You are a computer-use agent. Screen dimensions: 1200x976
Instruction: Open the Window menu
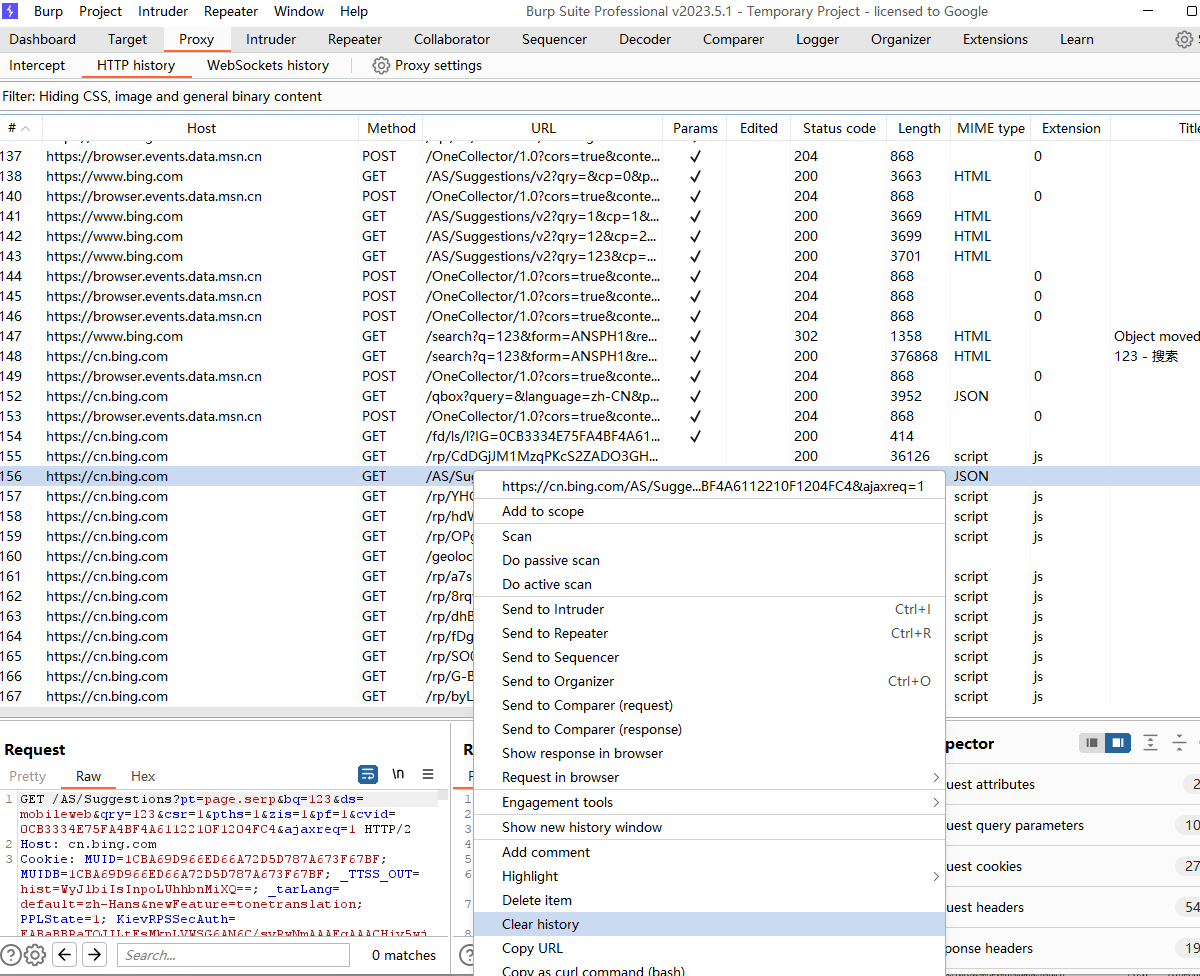coord(299,11)
